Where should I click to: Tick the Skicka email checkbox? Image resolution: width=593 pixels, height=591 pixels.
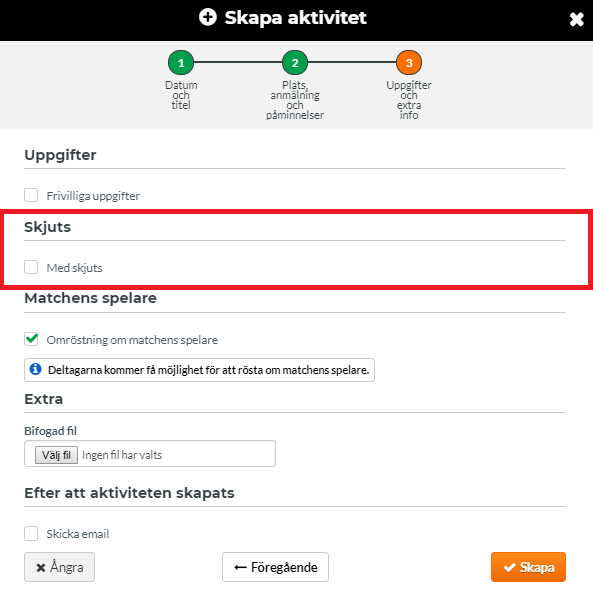pos(31,534)
